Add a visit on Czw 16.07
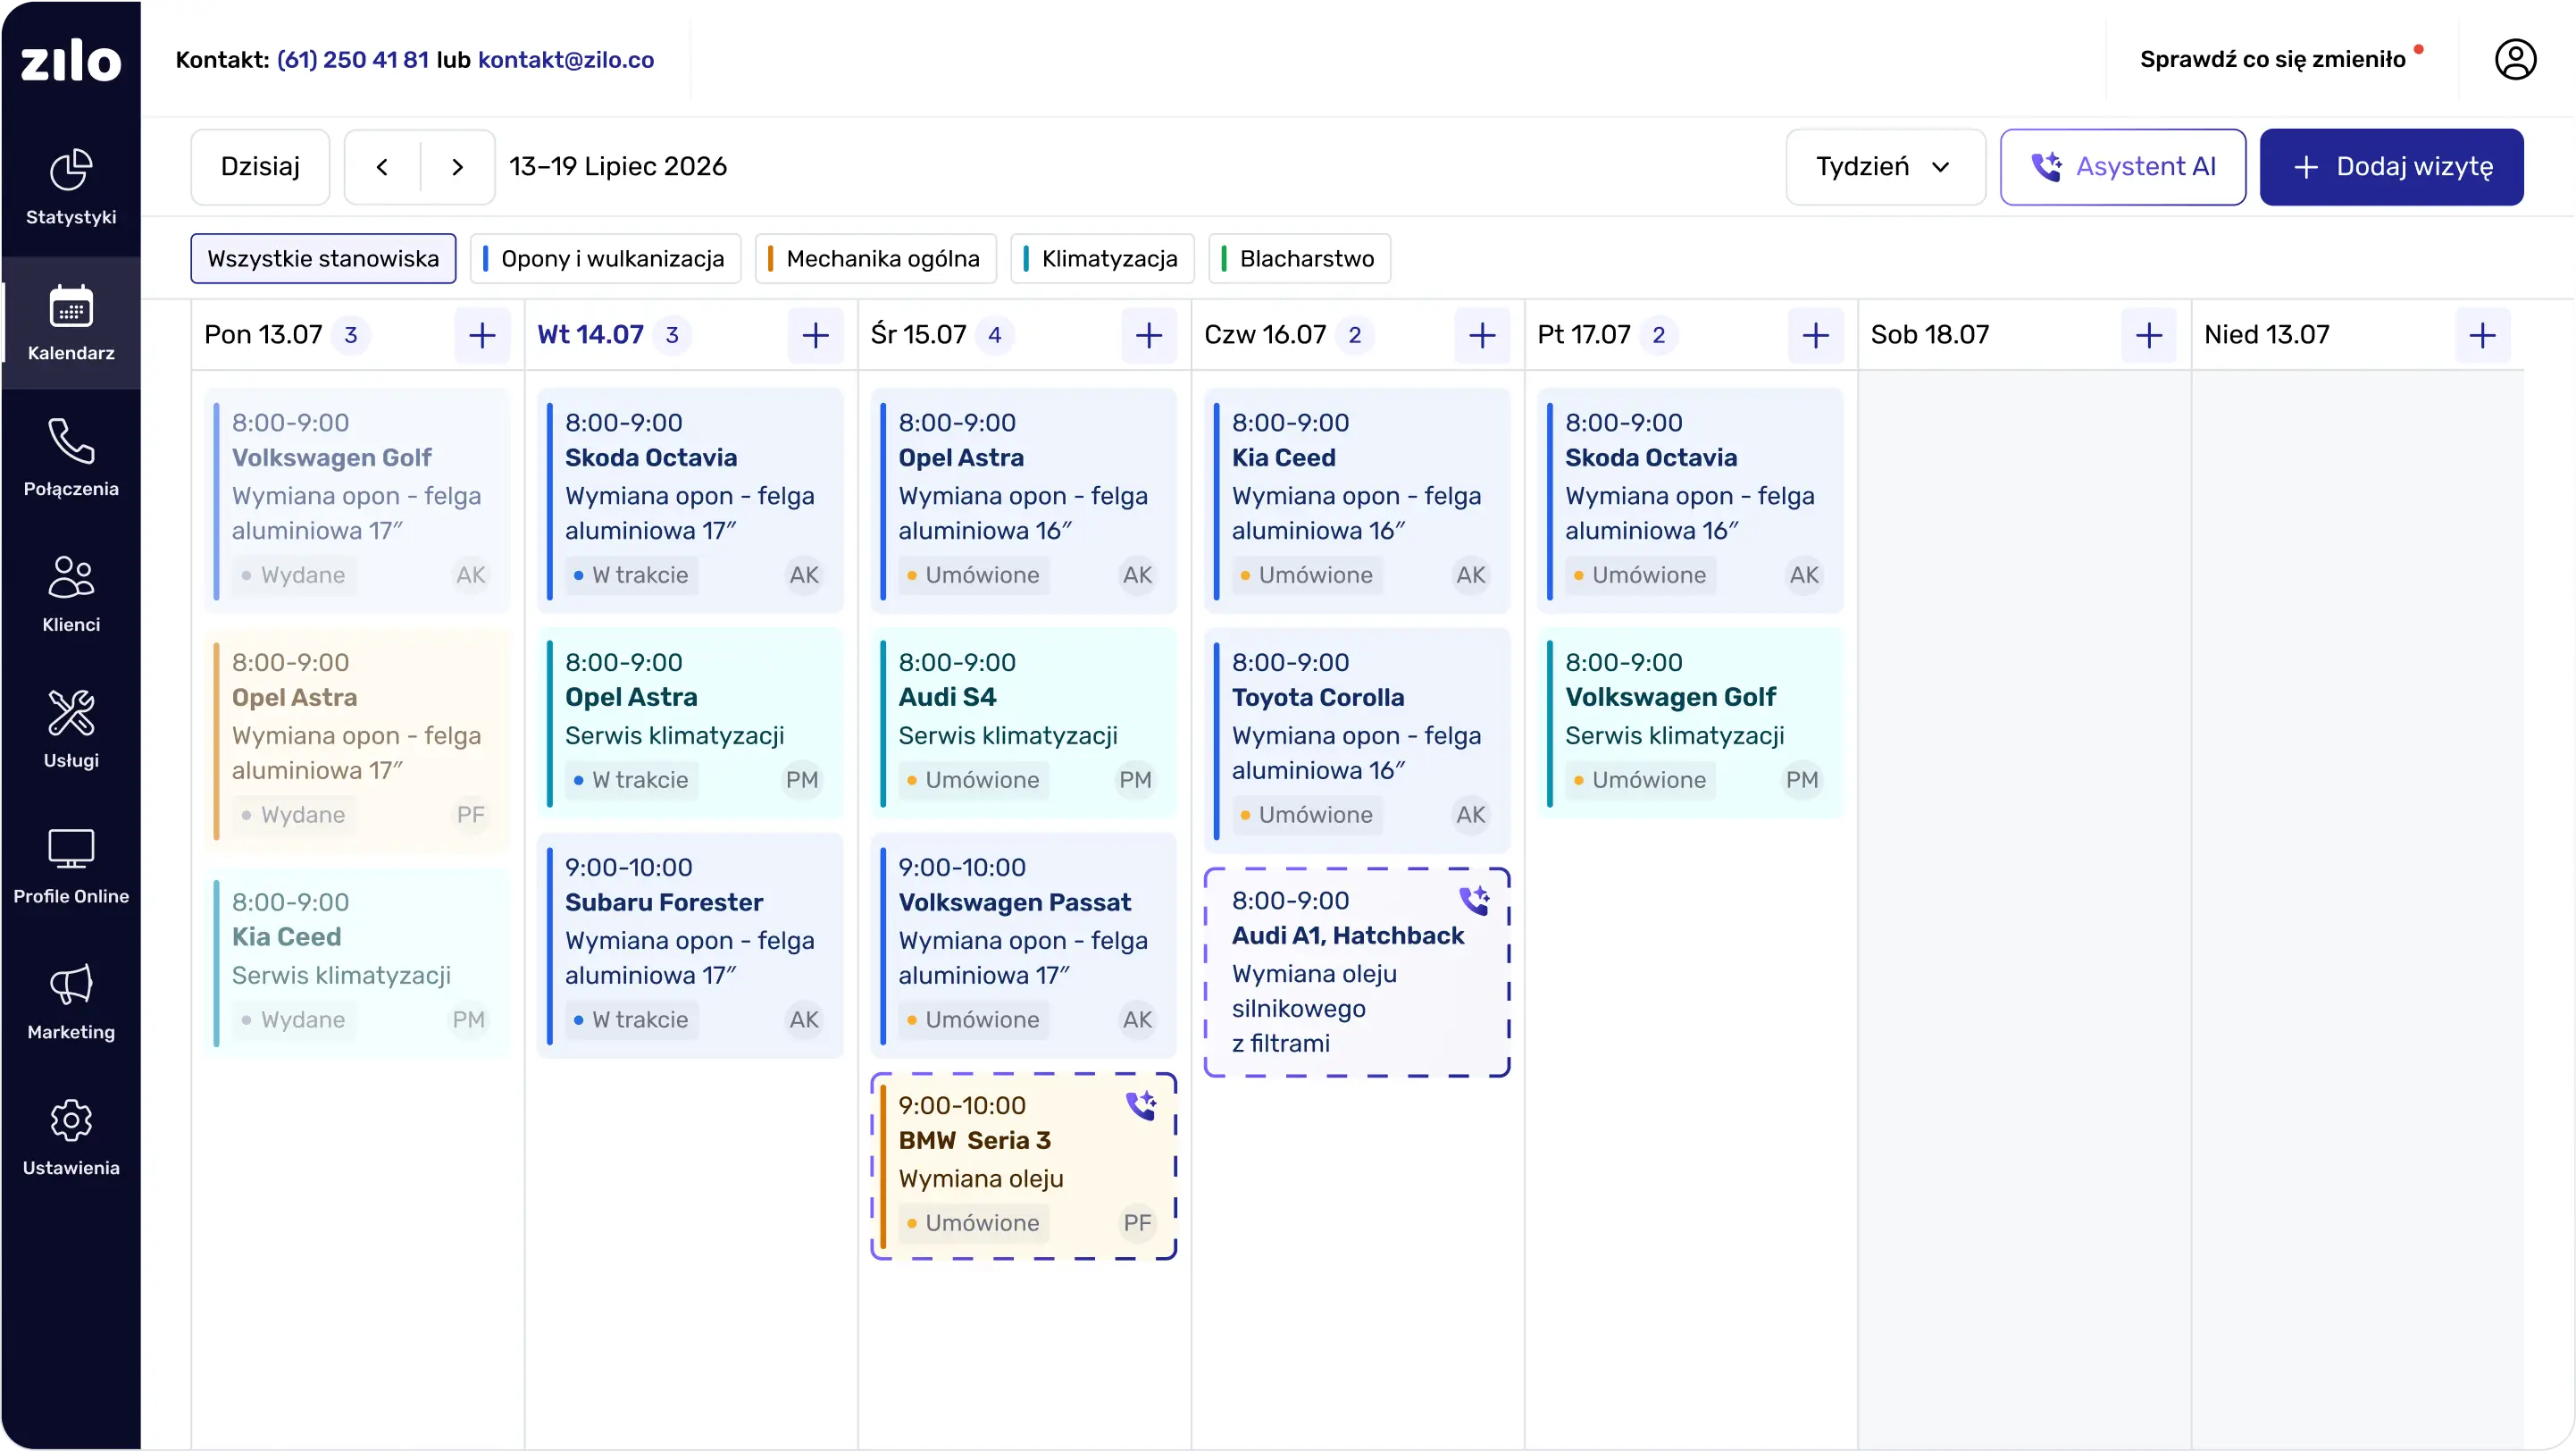 tap(1482, 335)
